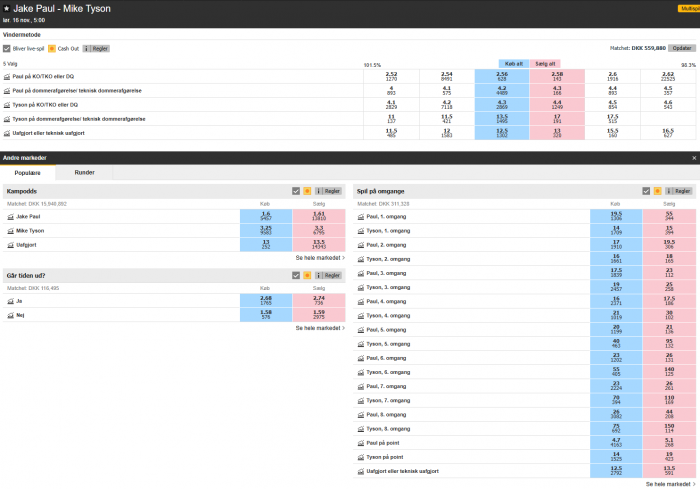This screenshot has height=489, width=700.
Task: Open graph icon for Tyson, 6. omgang
Action: tap(361, 372)
